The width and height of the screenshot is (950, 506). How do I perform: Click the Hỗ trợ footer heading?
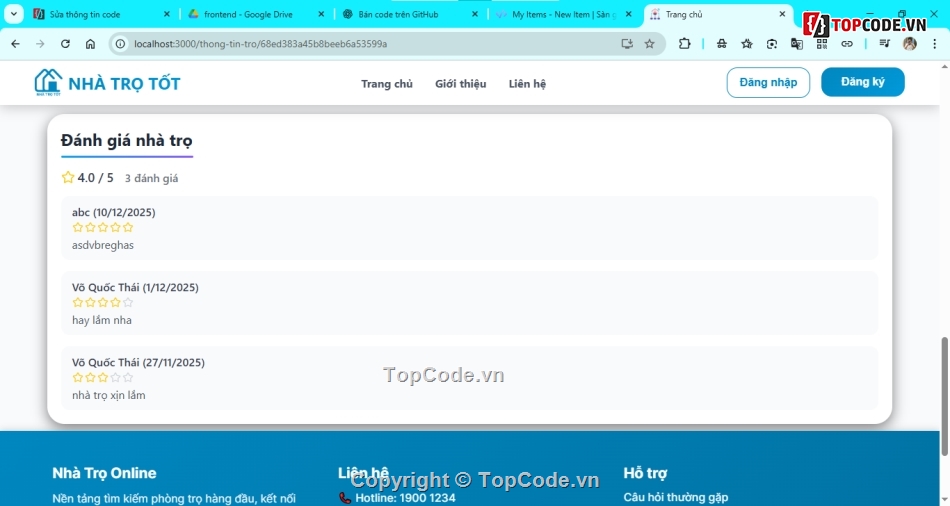pyautogui.click(x=645, y=473)
